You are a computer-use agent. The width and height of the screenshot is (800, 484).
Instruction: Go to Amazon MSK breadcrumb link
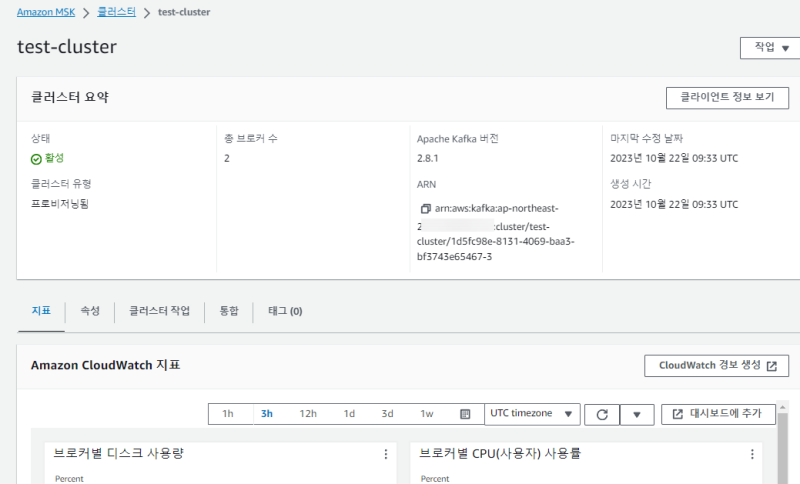tap(48, 12)
